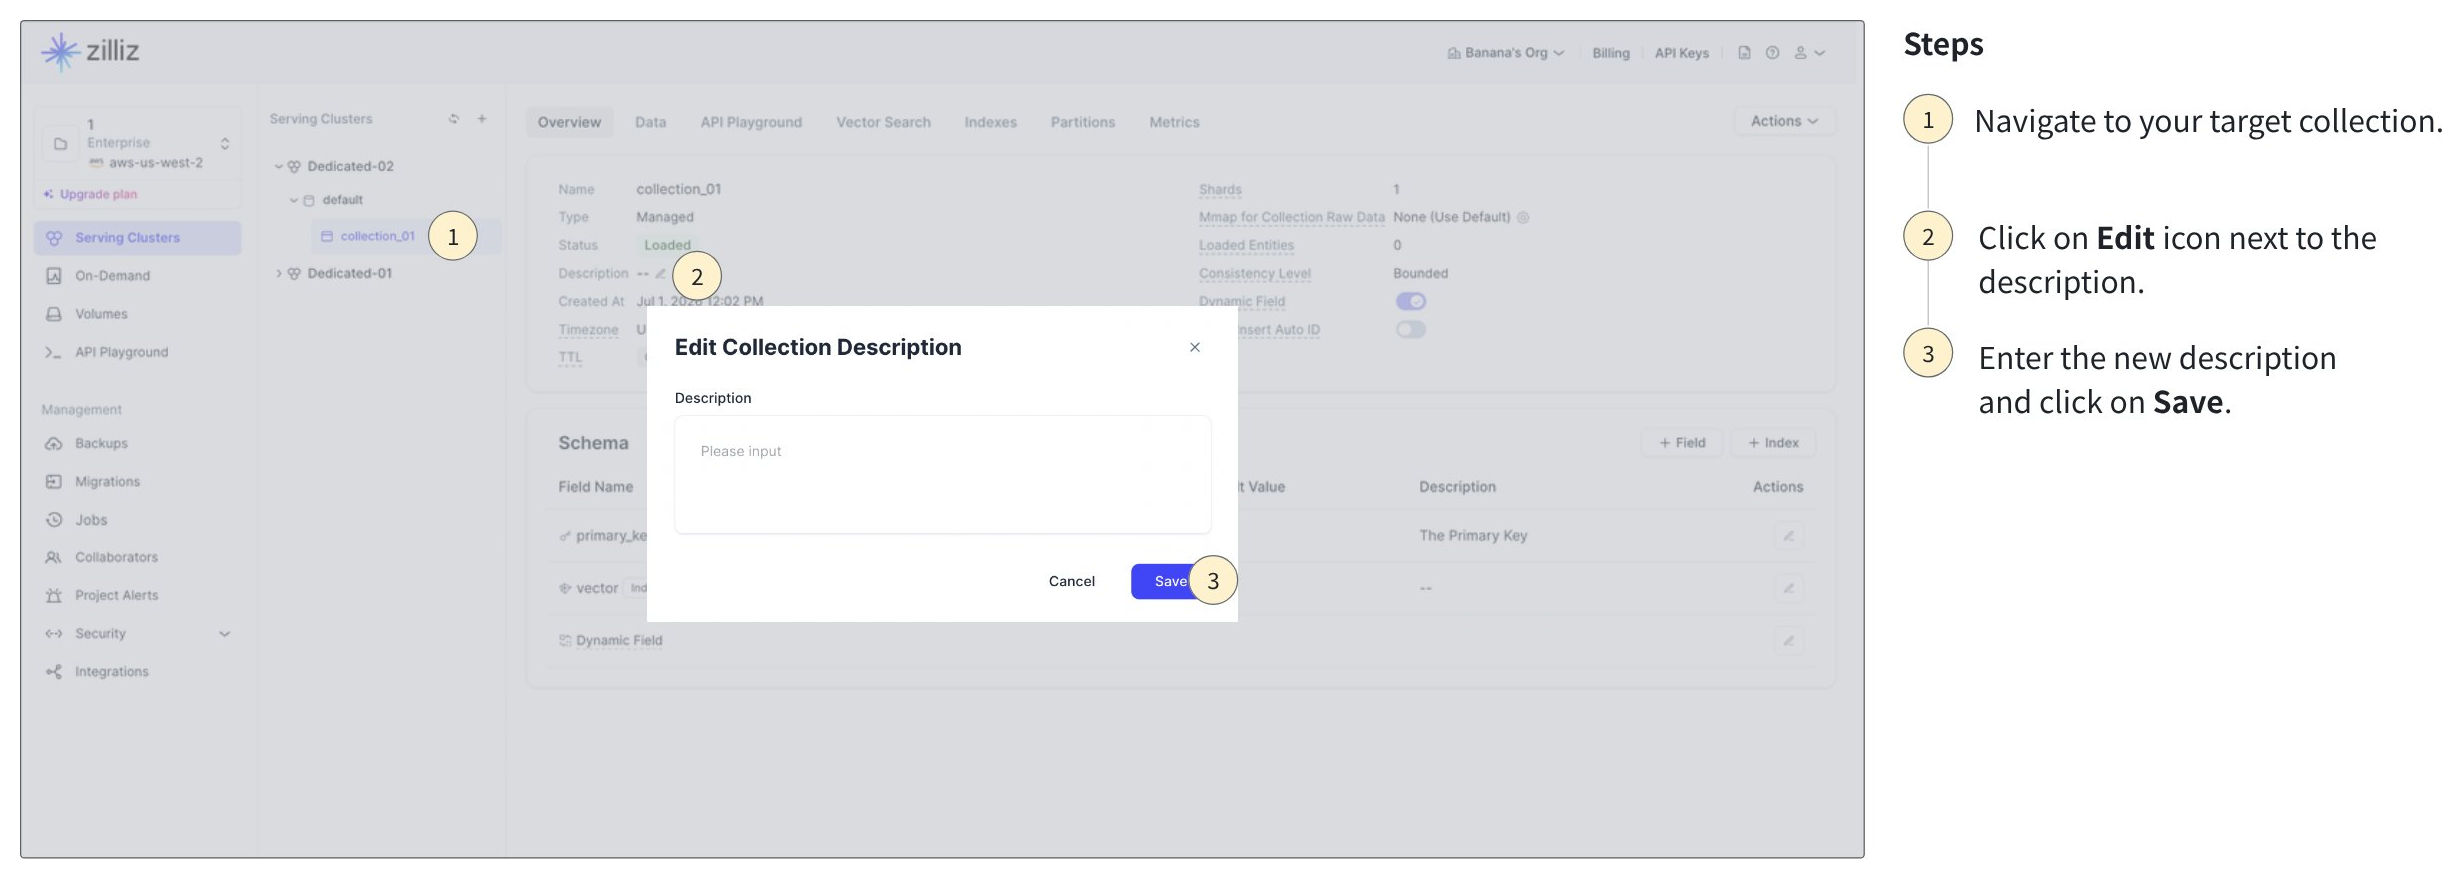Edit the vector field row
This screenshot has height=879, width=2462.
(x=1789, y=588)
